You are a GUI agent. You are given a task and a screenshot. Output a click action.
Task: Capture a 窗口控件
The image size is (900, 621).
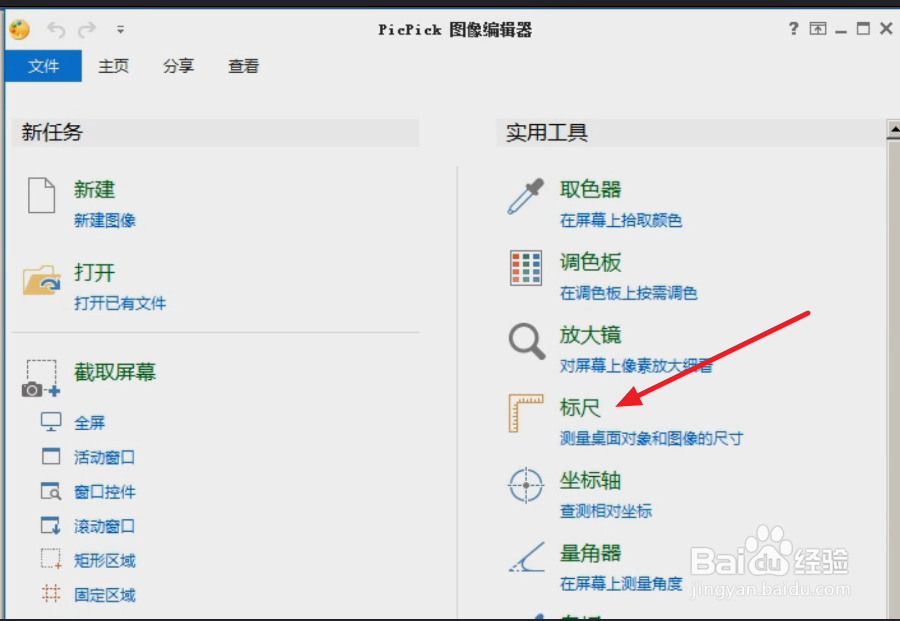[x=104, y=492]
